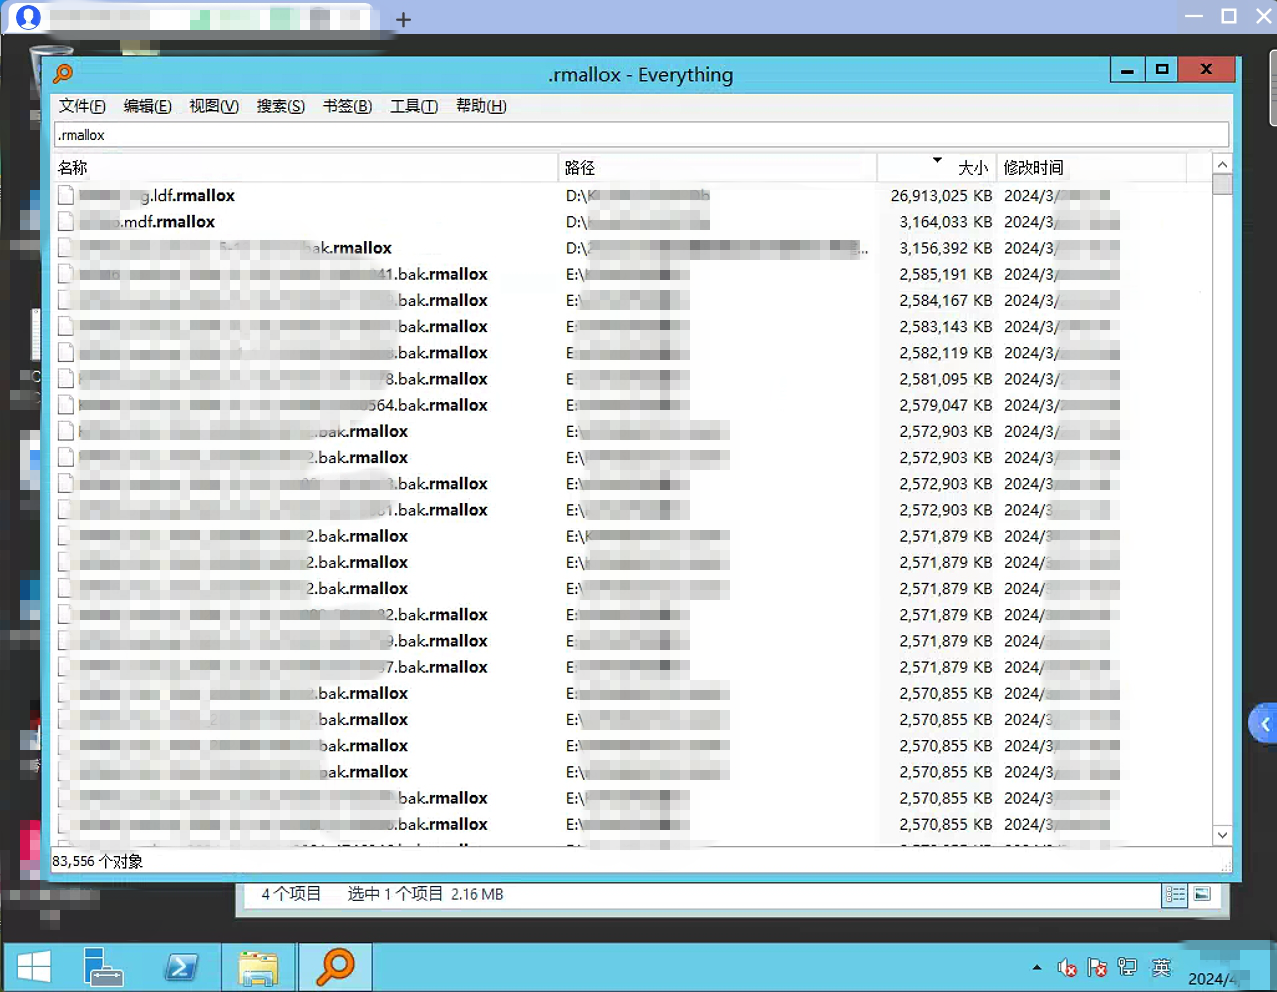This screenshot has width=1277, height=992.
Task: Open the 工具(T) menu
Action: [414, 106]
